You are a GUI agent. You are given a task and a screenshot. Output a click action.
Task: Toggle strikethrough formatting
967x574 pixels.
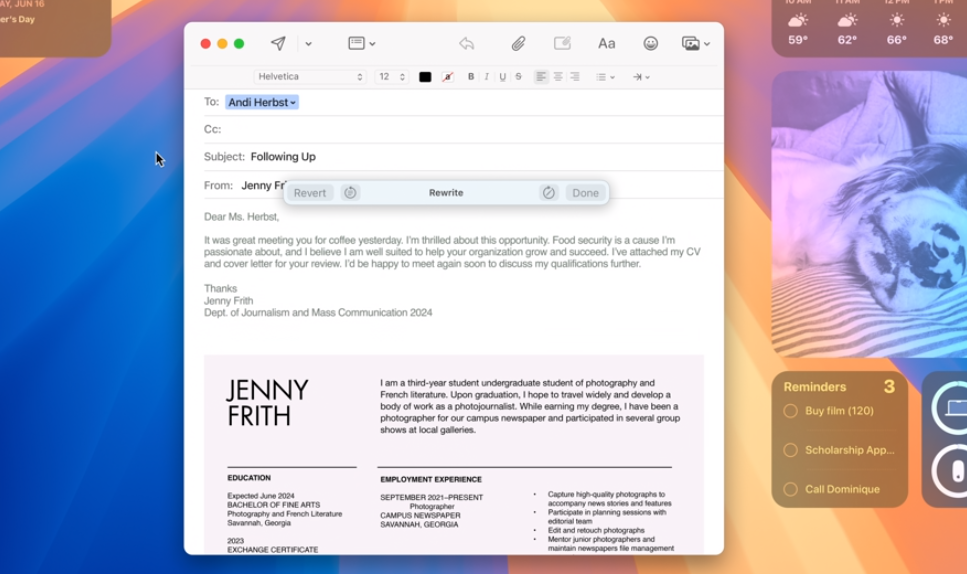click(x=518, y=76)
